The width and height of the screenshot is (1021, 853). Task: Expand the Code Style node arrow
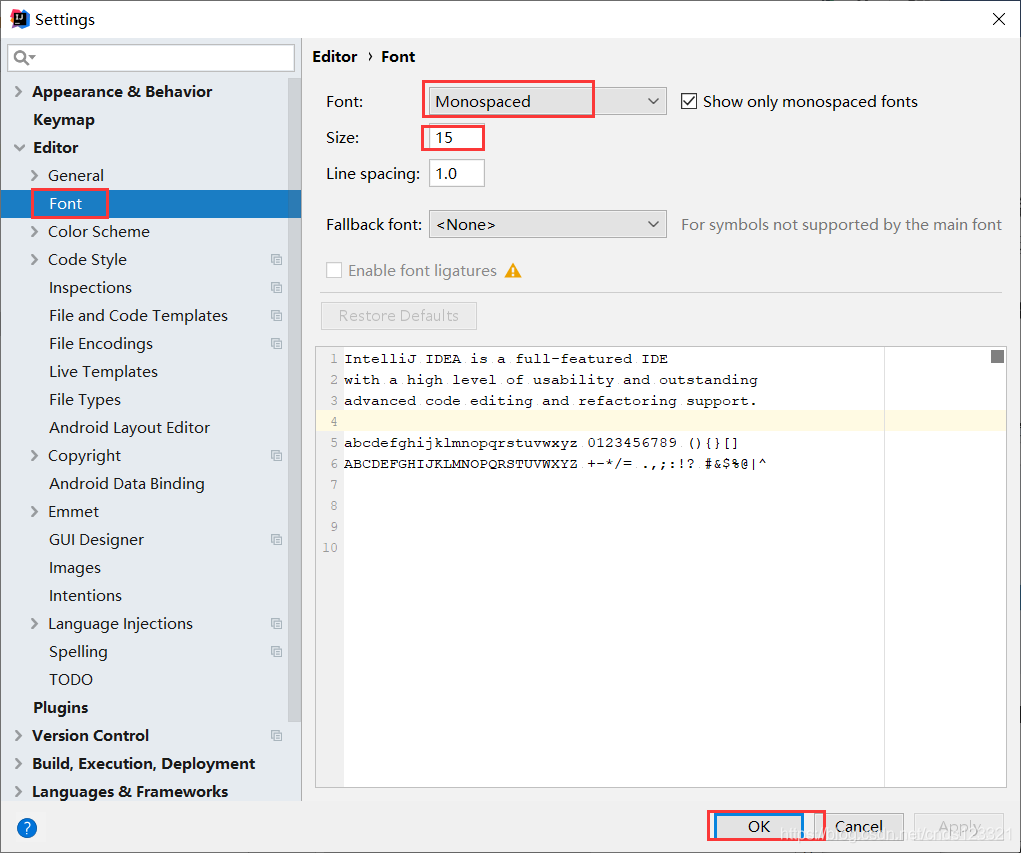point(35,259)
